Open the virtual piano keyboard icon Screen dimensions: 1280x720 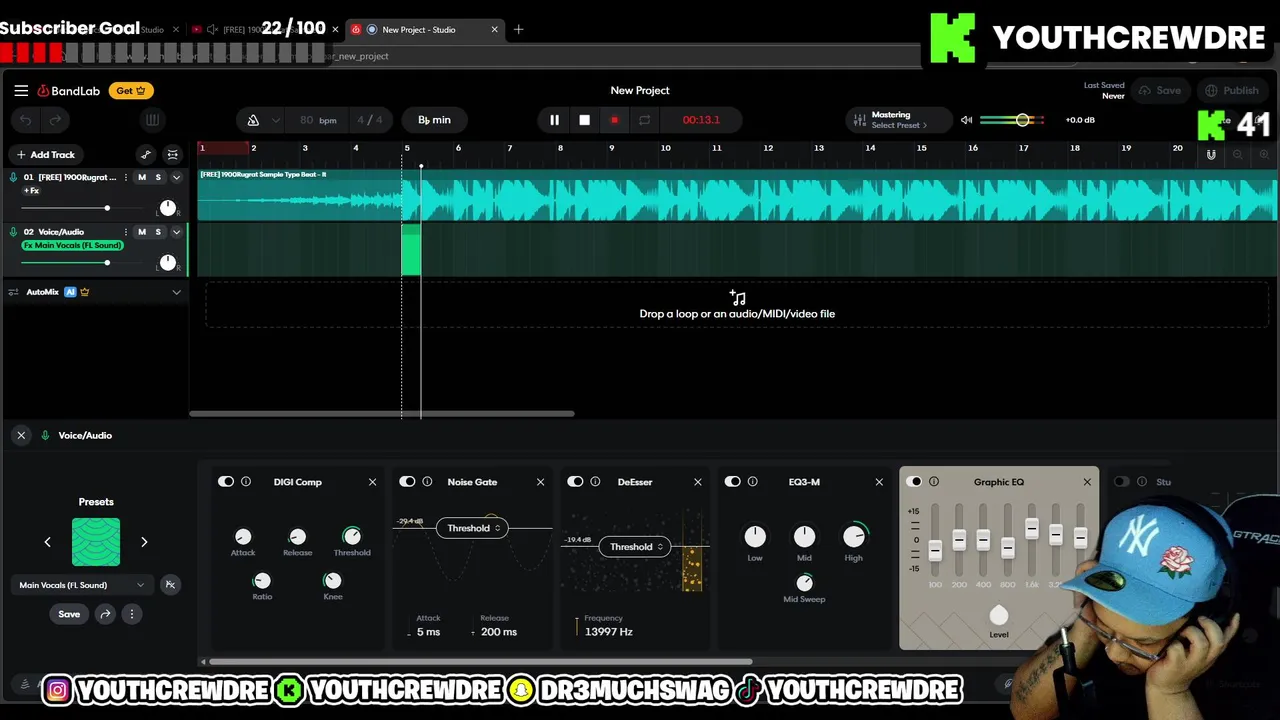(152, 120)
